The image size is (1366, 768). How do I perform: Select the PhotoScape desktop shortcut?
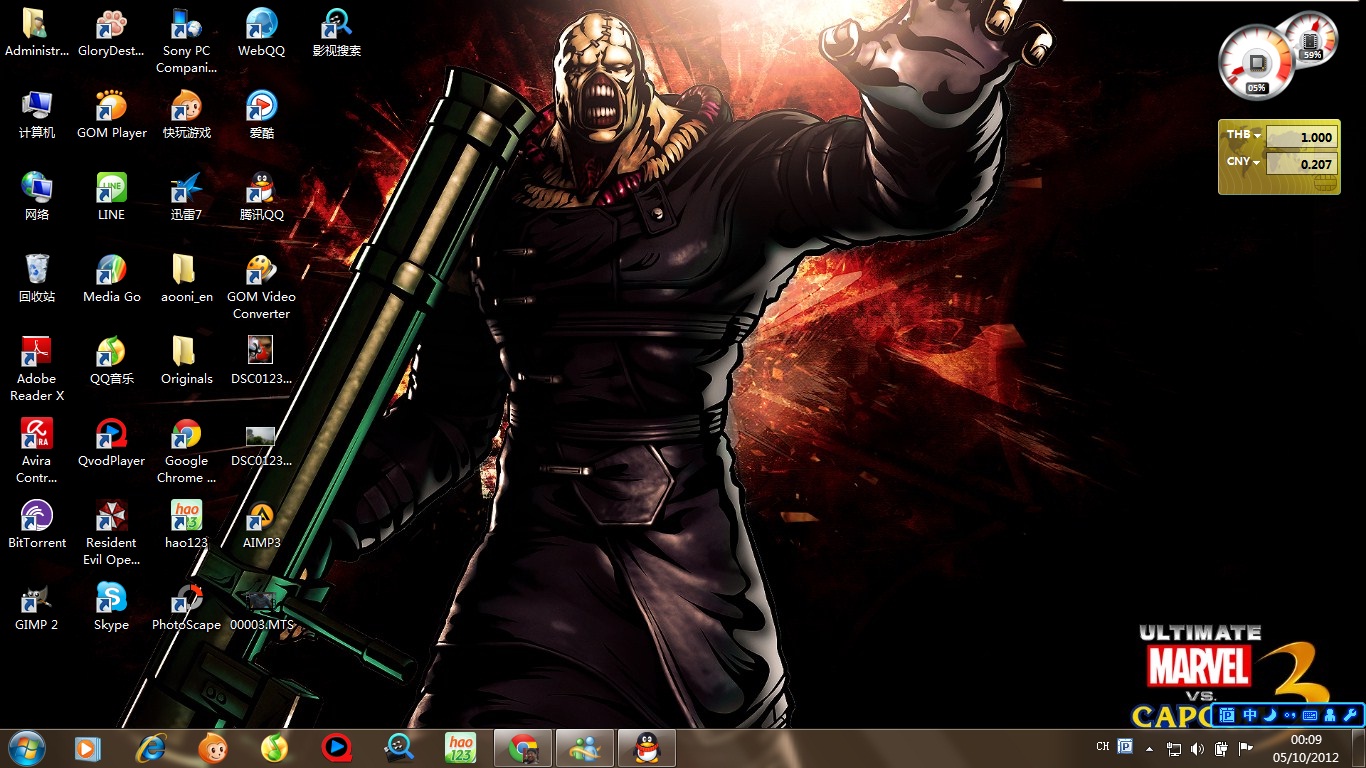(186, 607)
